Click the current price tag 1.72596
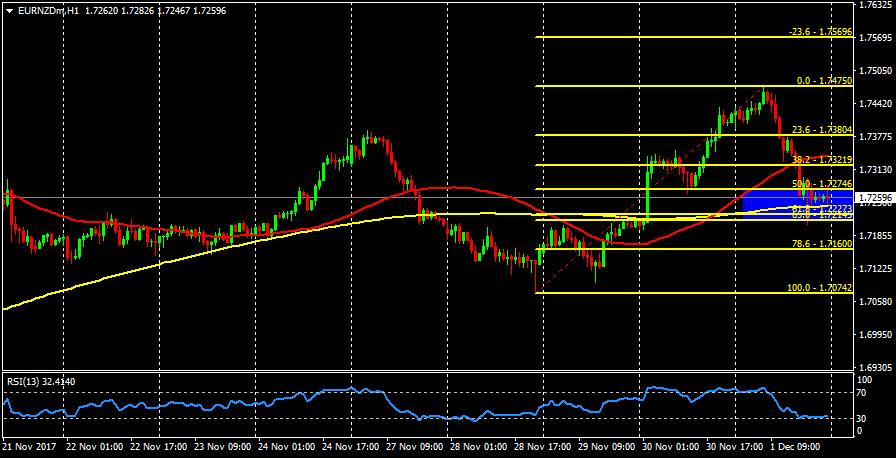 876,198
